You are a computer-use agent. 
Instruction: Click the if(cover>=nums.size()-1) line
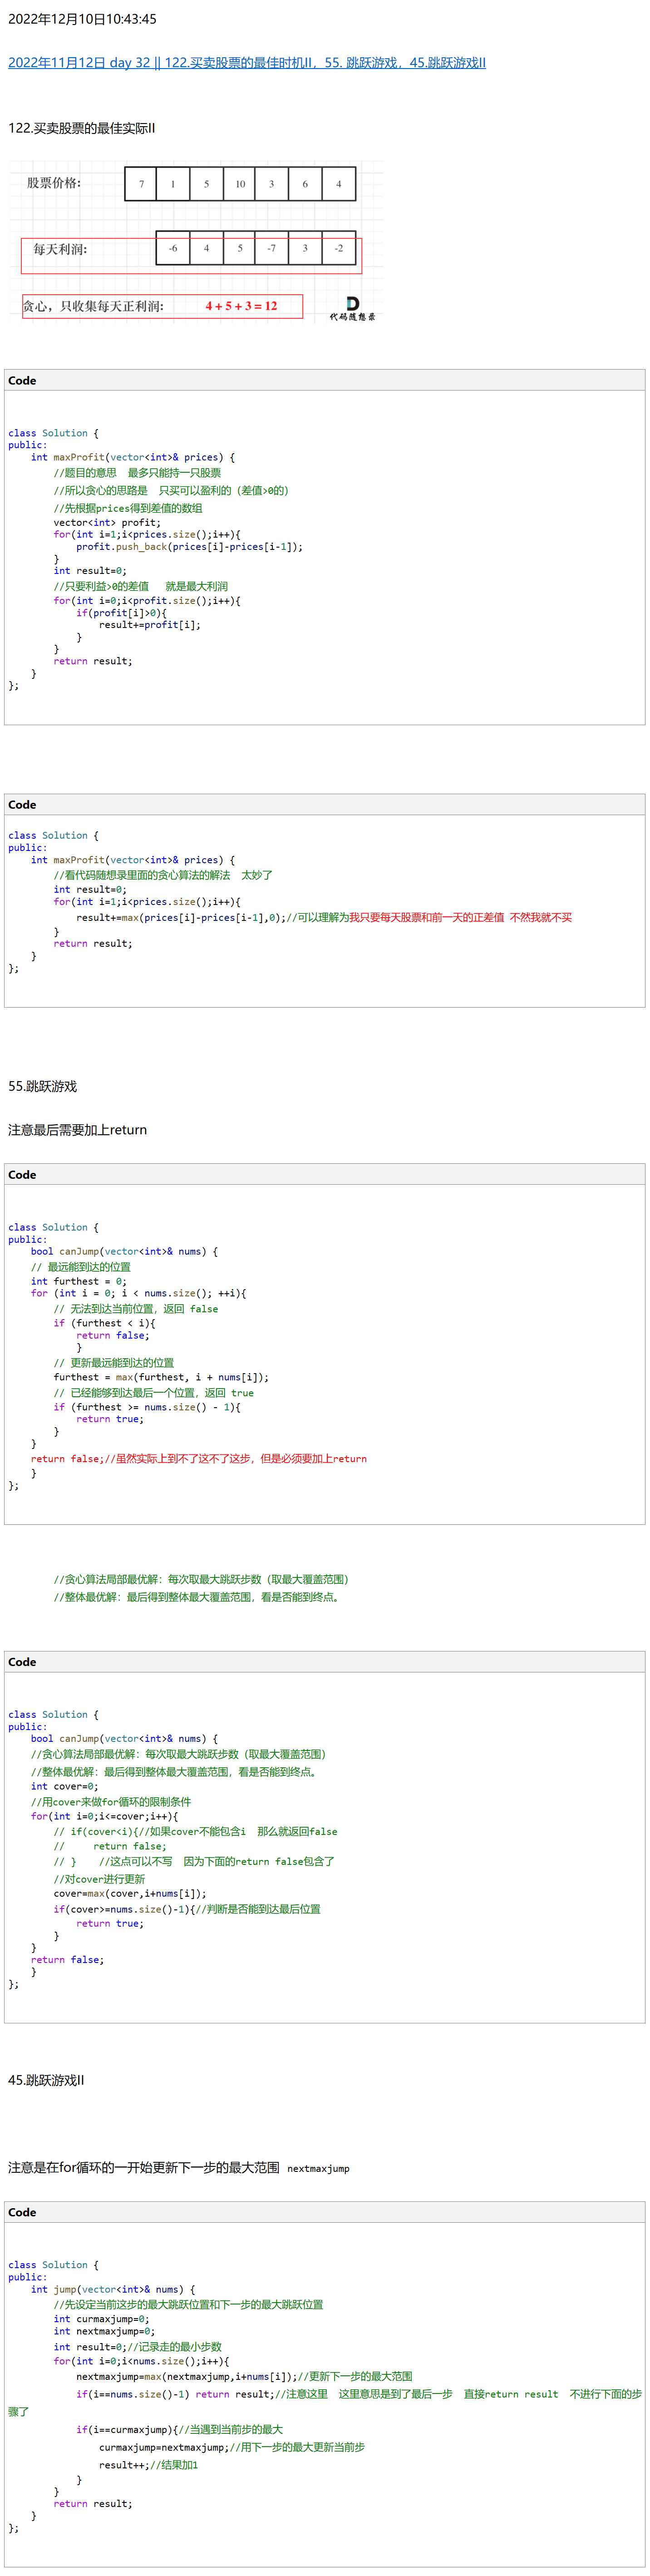187,1909
